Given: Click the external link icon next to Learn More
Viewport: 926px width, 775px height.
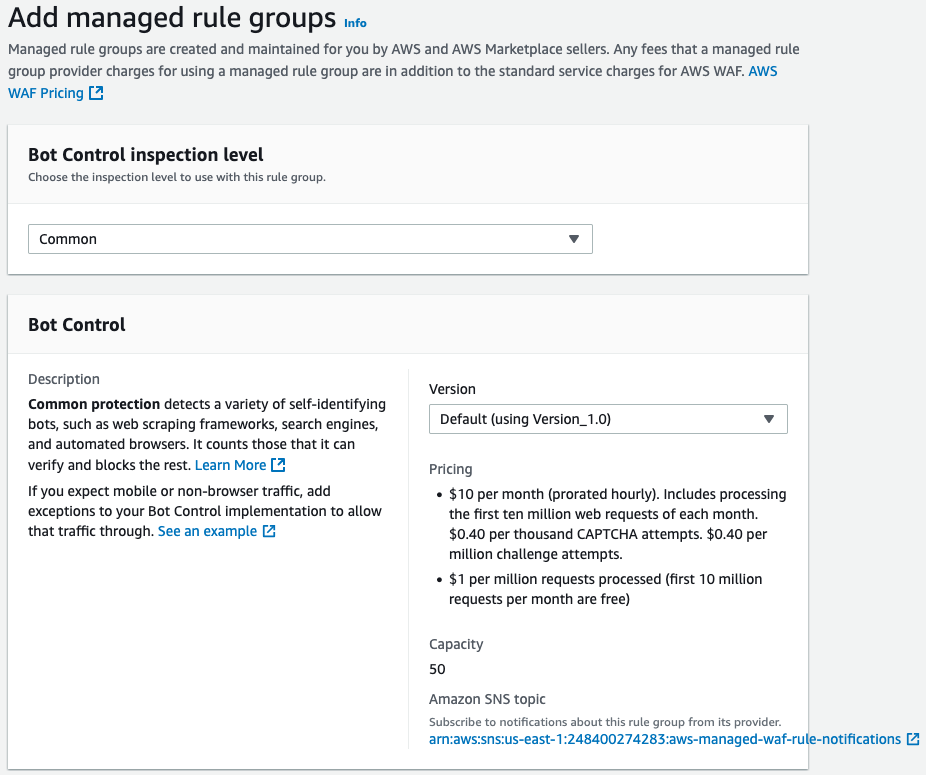Looking at the screenshot, I should [x=279, y=465].
